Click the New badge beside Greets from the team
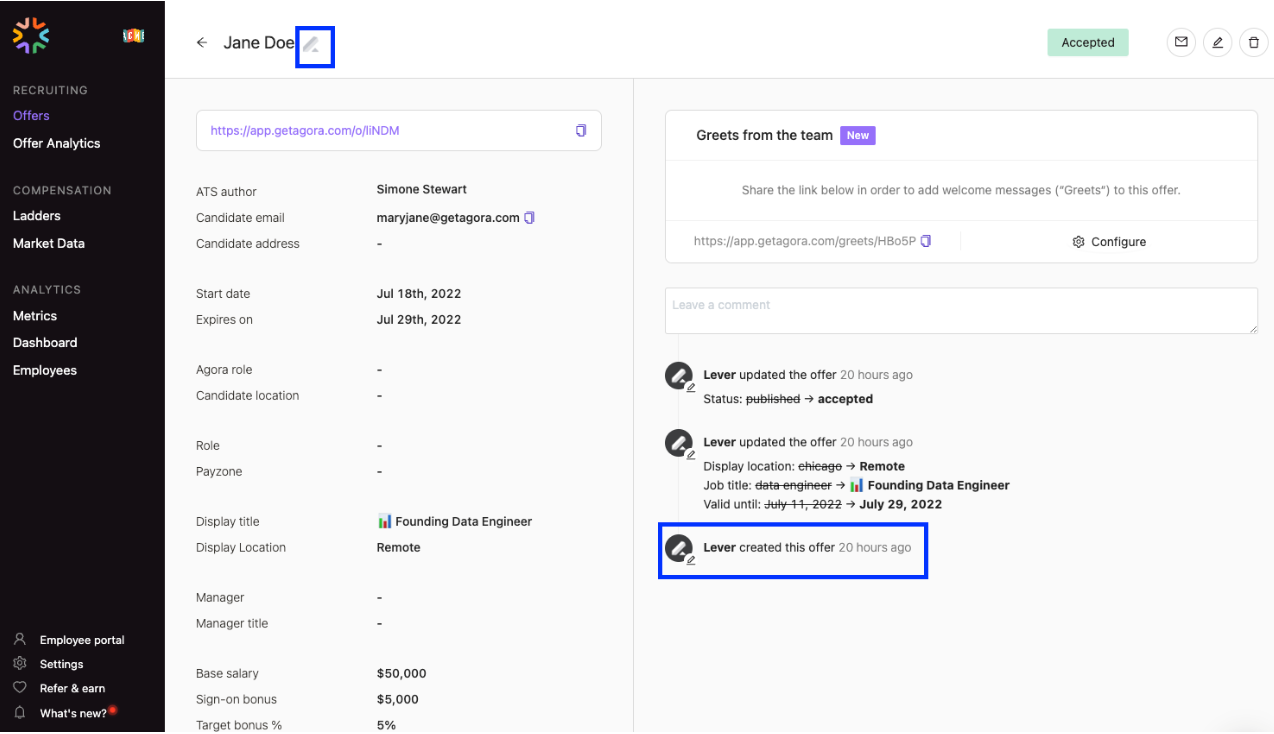Viewport: 1274px width, 734px height. pyautogui.click(x=858, y=135)
